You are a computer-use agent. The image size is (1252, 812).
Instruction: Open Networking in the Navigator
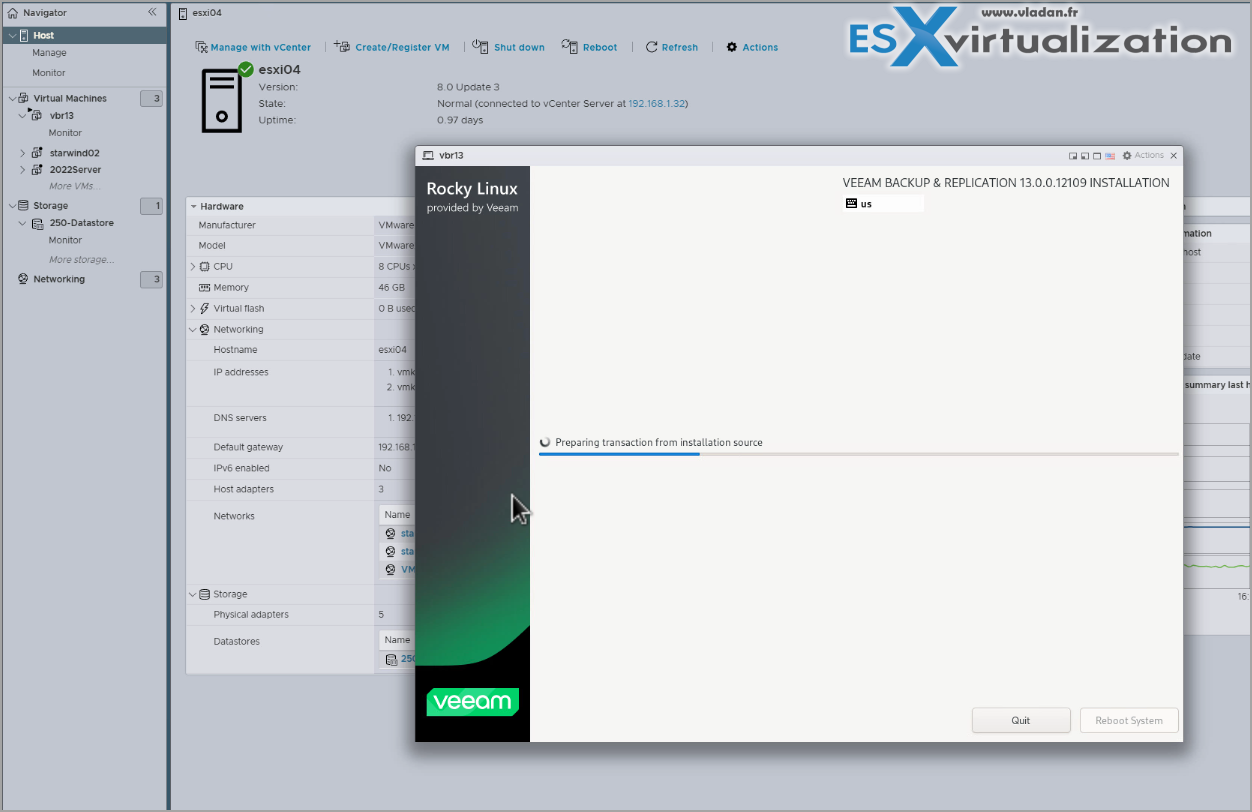[59, 279]
